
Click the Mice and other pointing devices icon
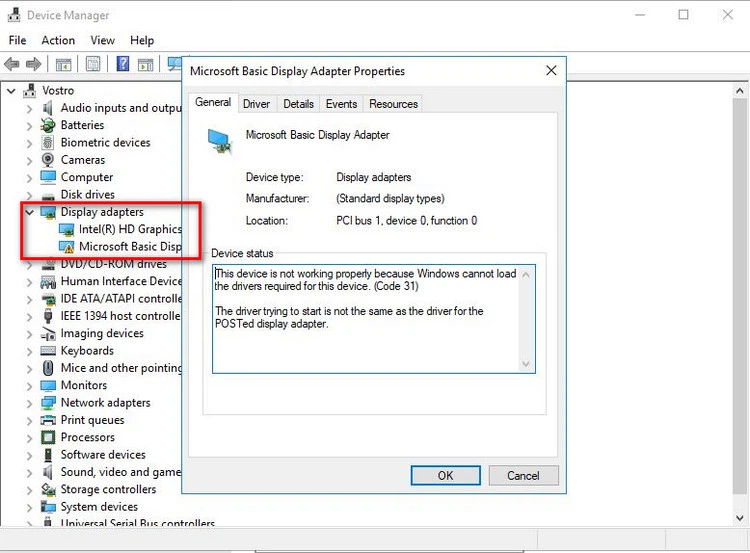48,368
